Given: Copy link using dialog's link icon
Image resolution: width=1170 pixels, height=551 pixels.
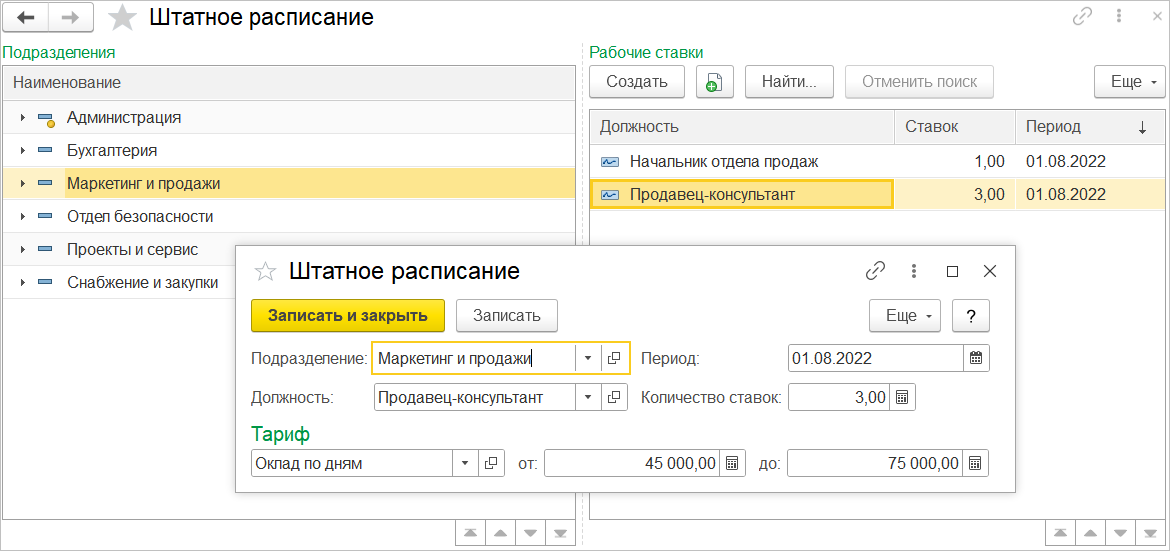Looking at the screenshot, I should (875, 271).
